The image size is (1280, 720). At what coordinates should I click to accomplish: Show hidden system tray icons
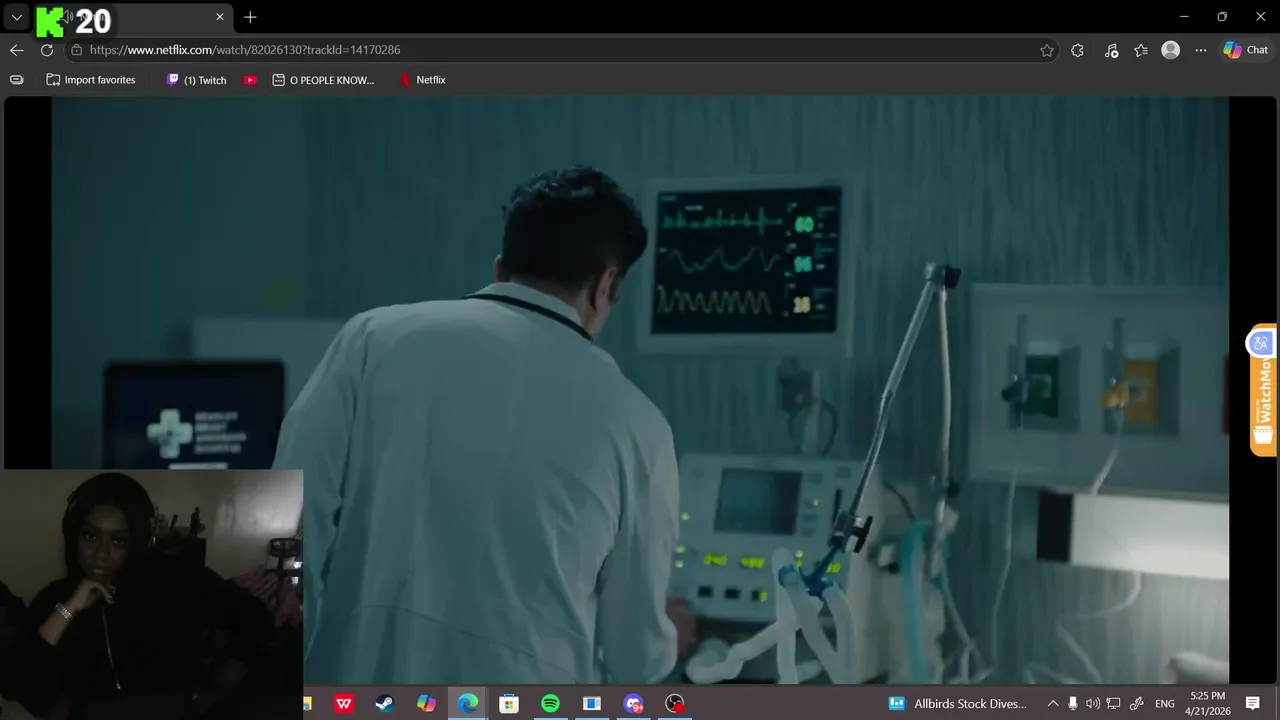[x=1052, y=704]
